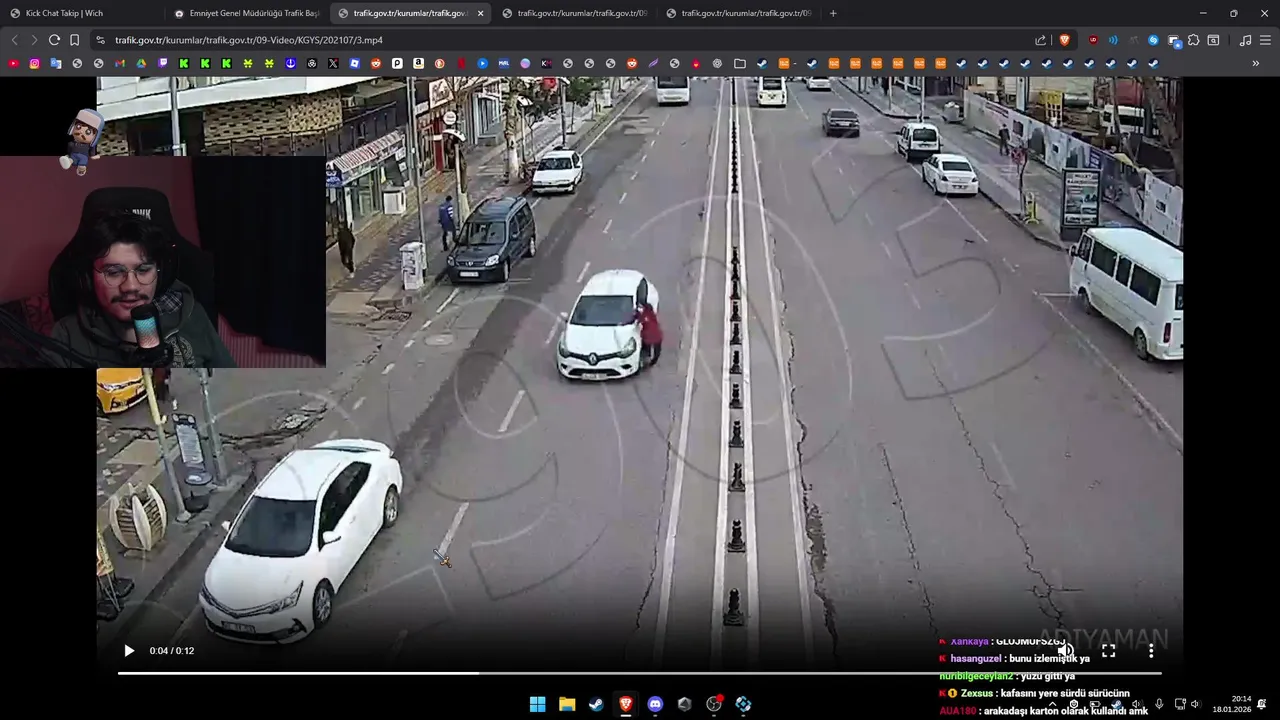The height and width of the screenshot is (720, 1280).
Task: Click chat username AUA180
Action: click(957, 711)
